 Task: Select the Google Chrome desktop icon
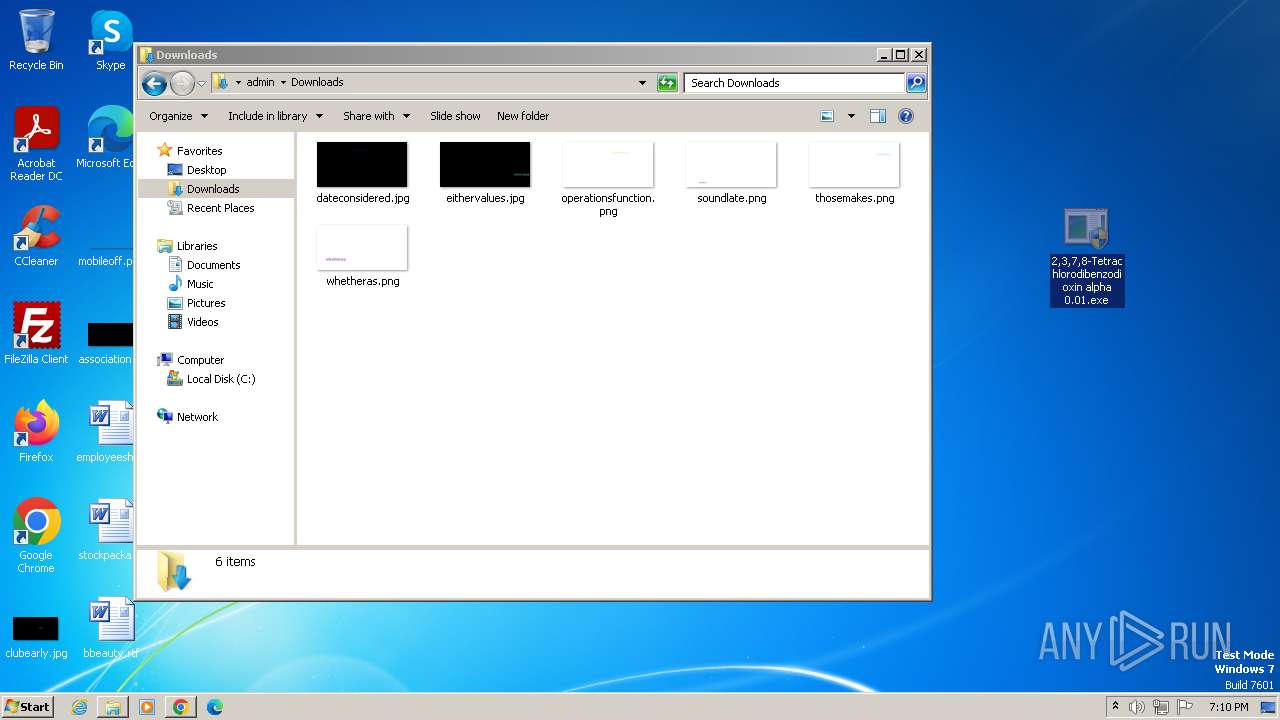36,536
